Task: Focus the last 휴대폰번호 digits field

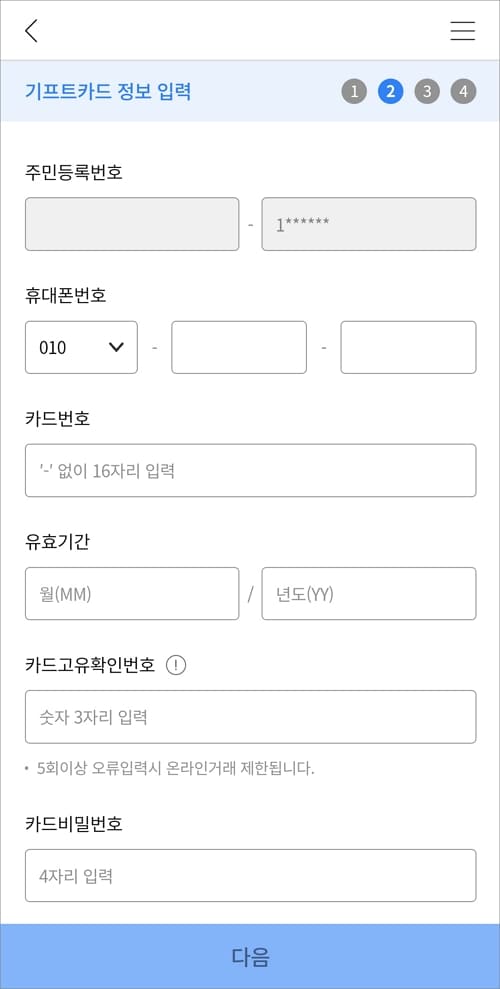Action: point(409,348)
